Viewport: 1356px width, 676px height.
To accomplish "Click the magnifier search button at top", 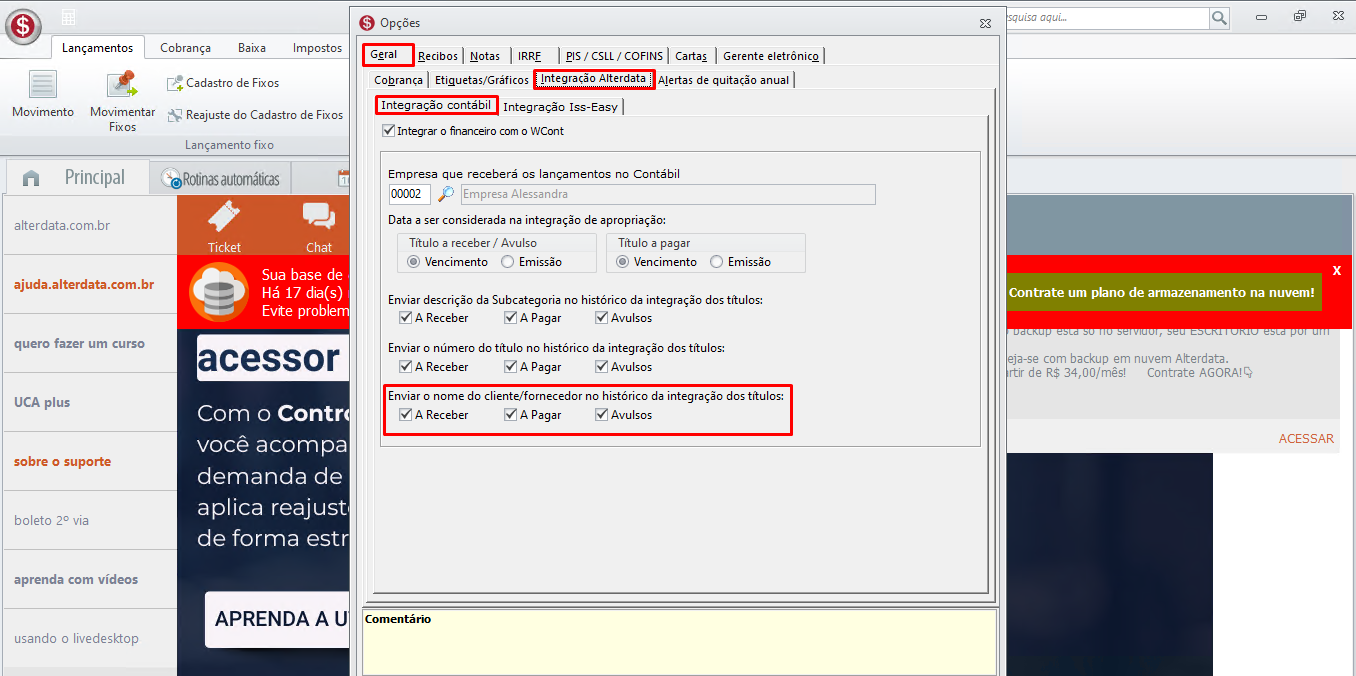I will (x=1220, y=18).
